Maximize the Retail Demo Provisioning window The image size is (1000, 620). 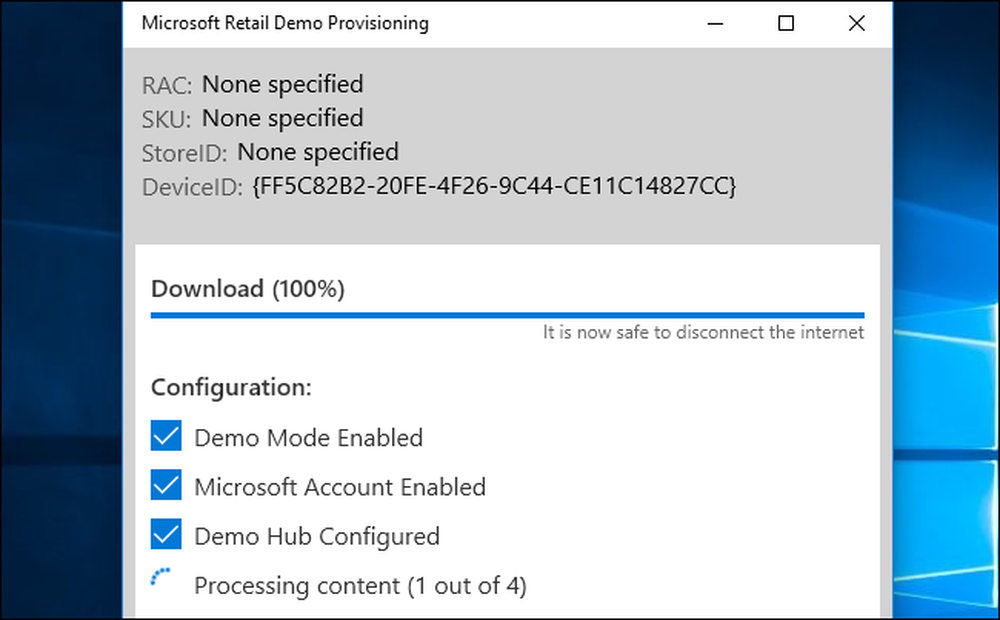pos(786,24)
